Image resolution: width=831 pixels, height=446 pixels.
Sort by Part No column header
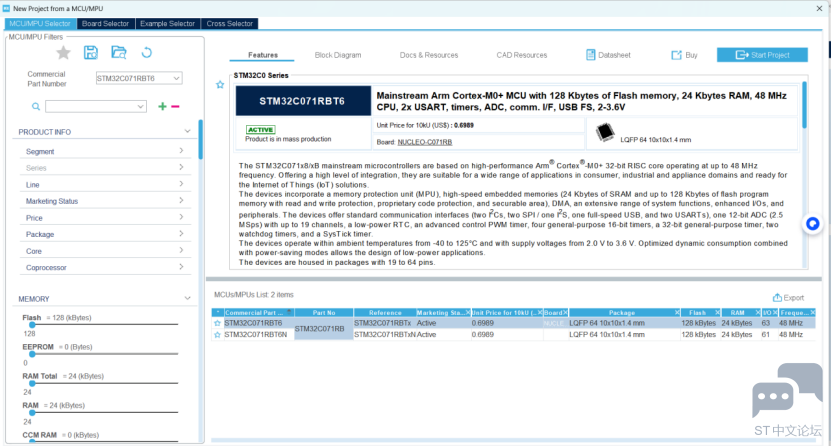coord(324,313)
